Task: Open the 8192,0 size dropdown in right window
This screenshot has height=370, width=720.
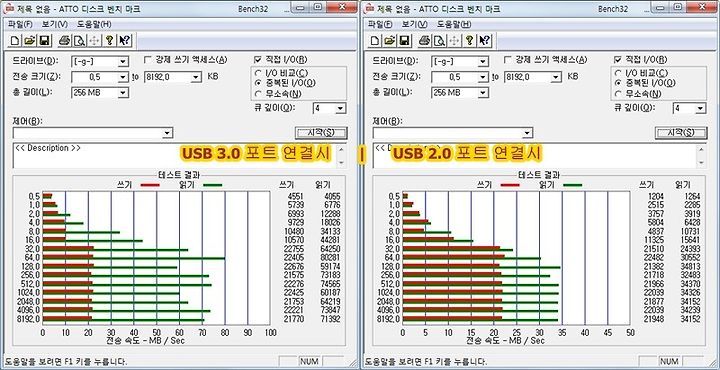Action: coord(556,77)
